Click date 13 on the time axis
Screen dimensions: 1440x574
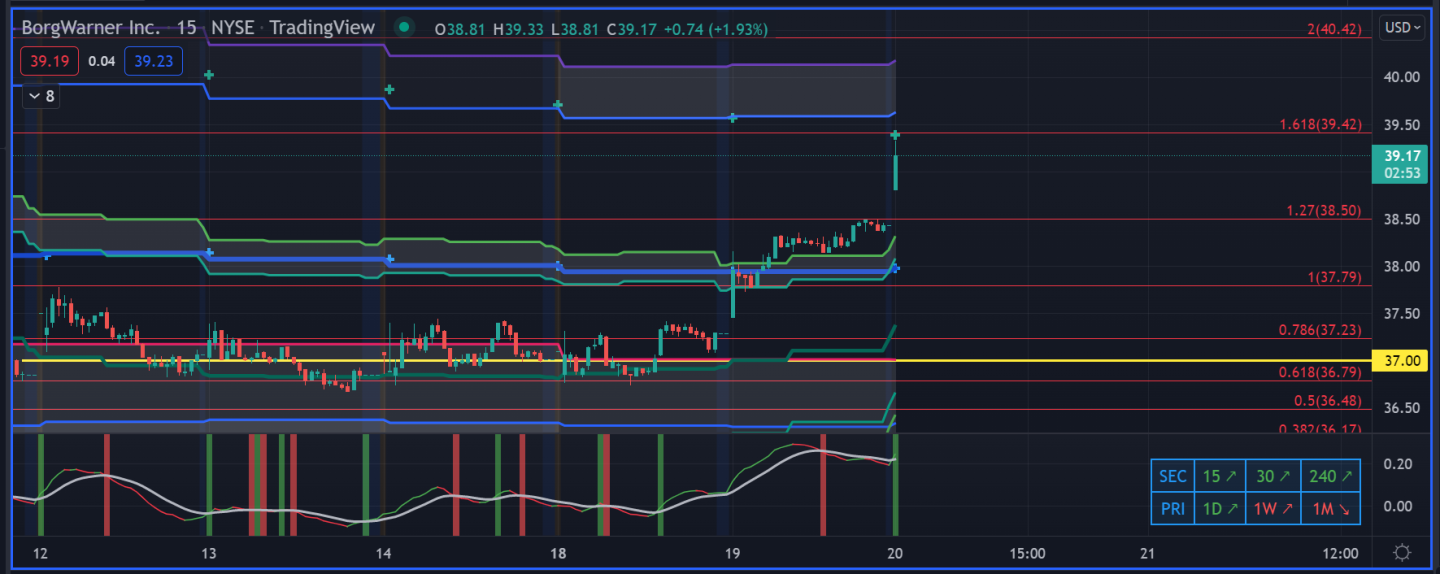(209, 553)
